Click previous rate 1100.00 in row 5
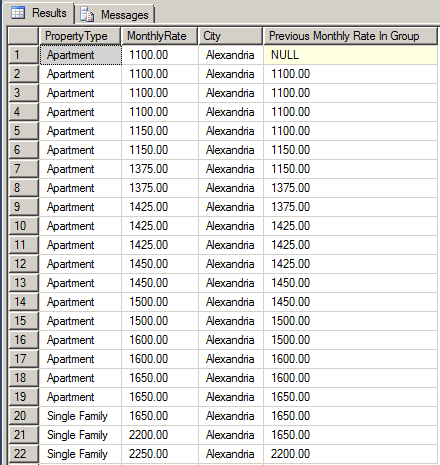 (350, 131)
